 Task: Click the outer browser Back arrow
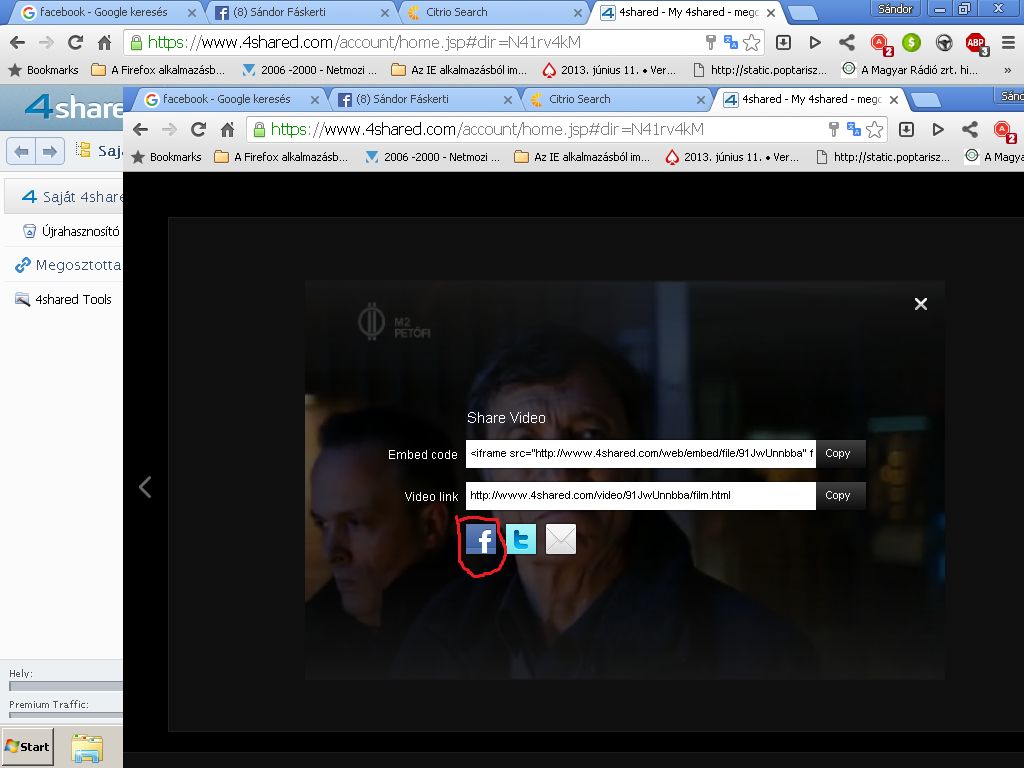tap(18, 42)
